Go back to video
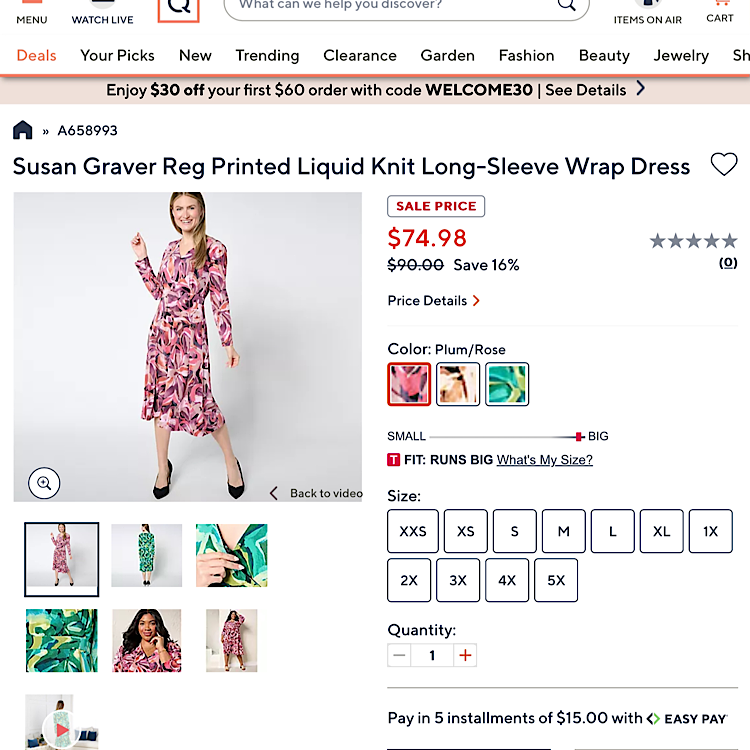The image size is (750, 750). point(316,493)
